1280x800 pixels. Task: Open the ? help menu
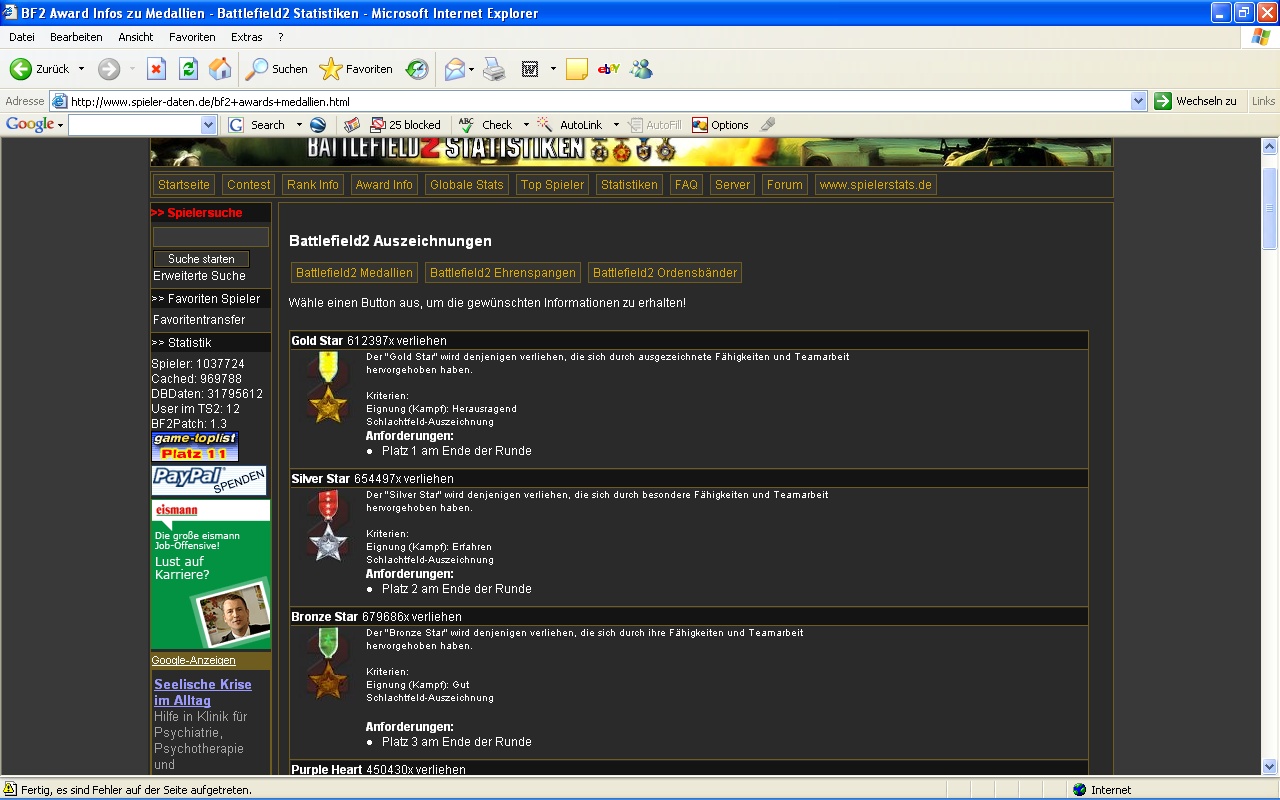281,37
